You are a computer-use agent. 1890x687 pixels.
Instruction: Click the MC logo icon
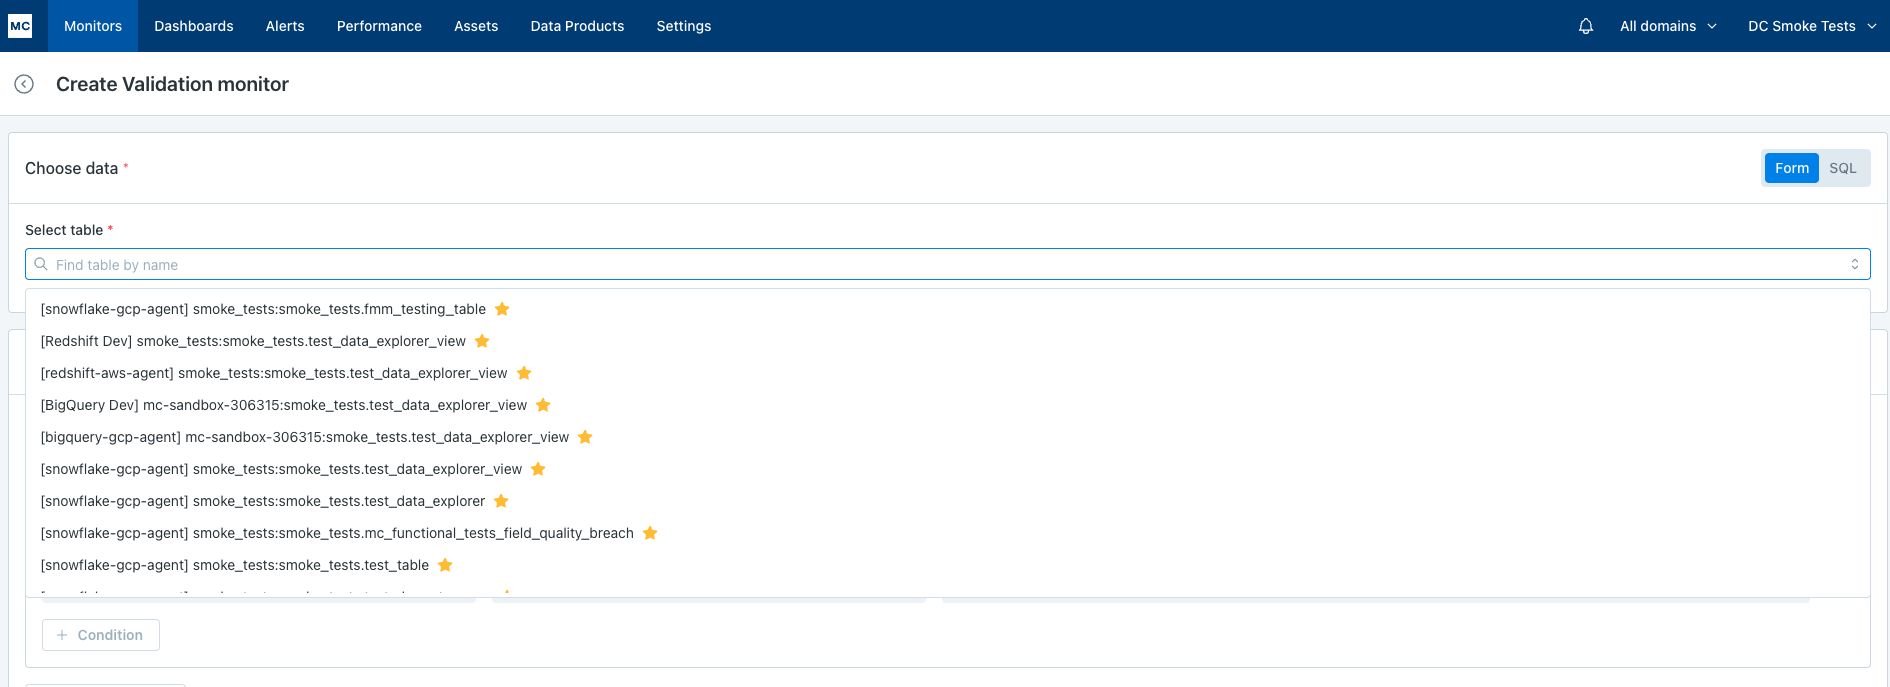click(20, 26)
